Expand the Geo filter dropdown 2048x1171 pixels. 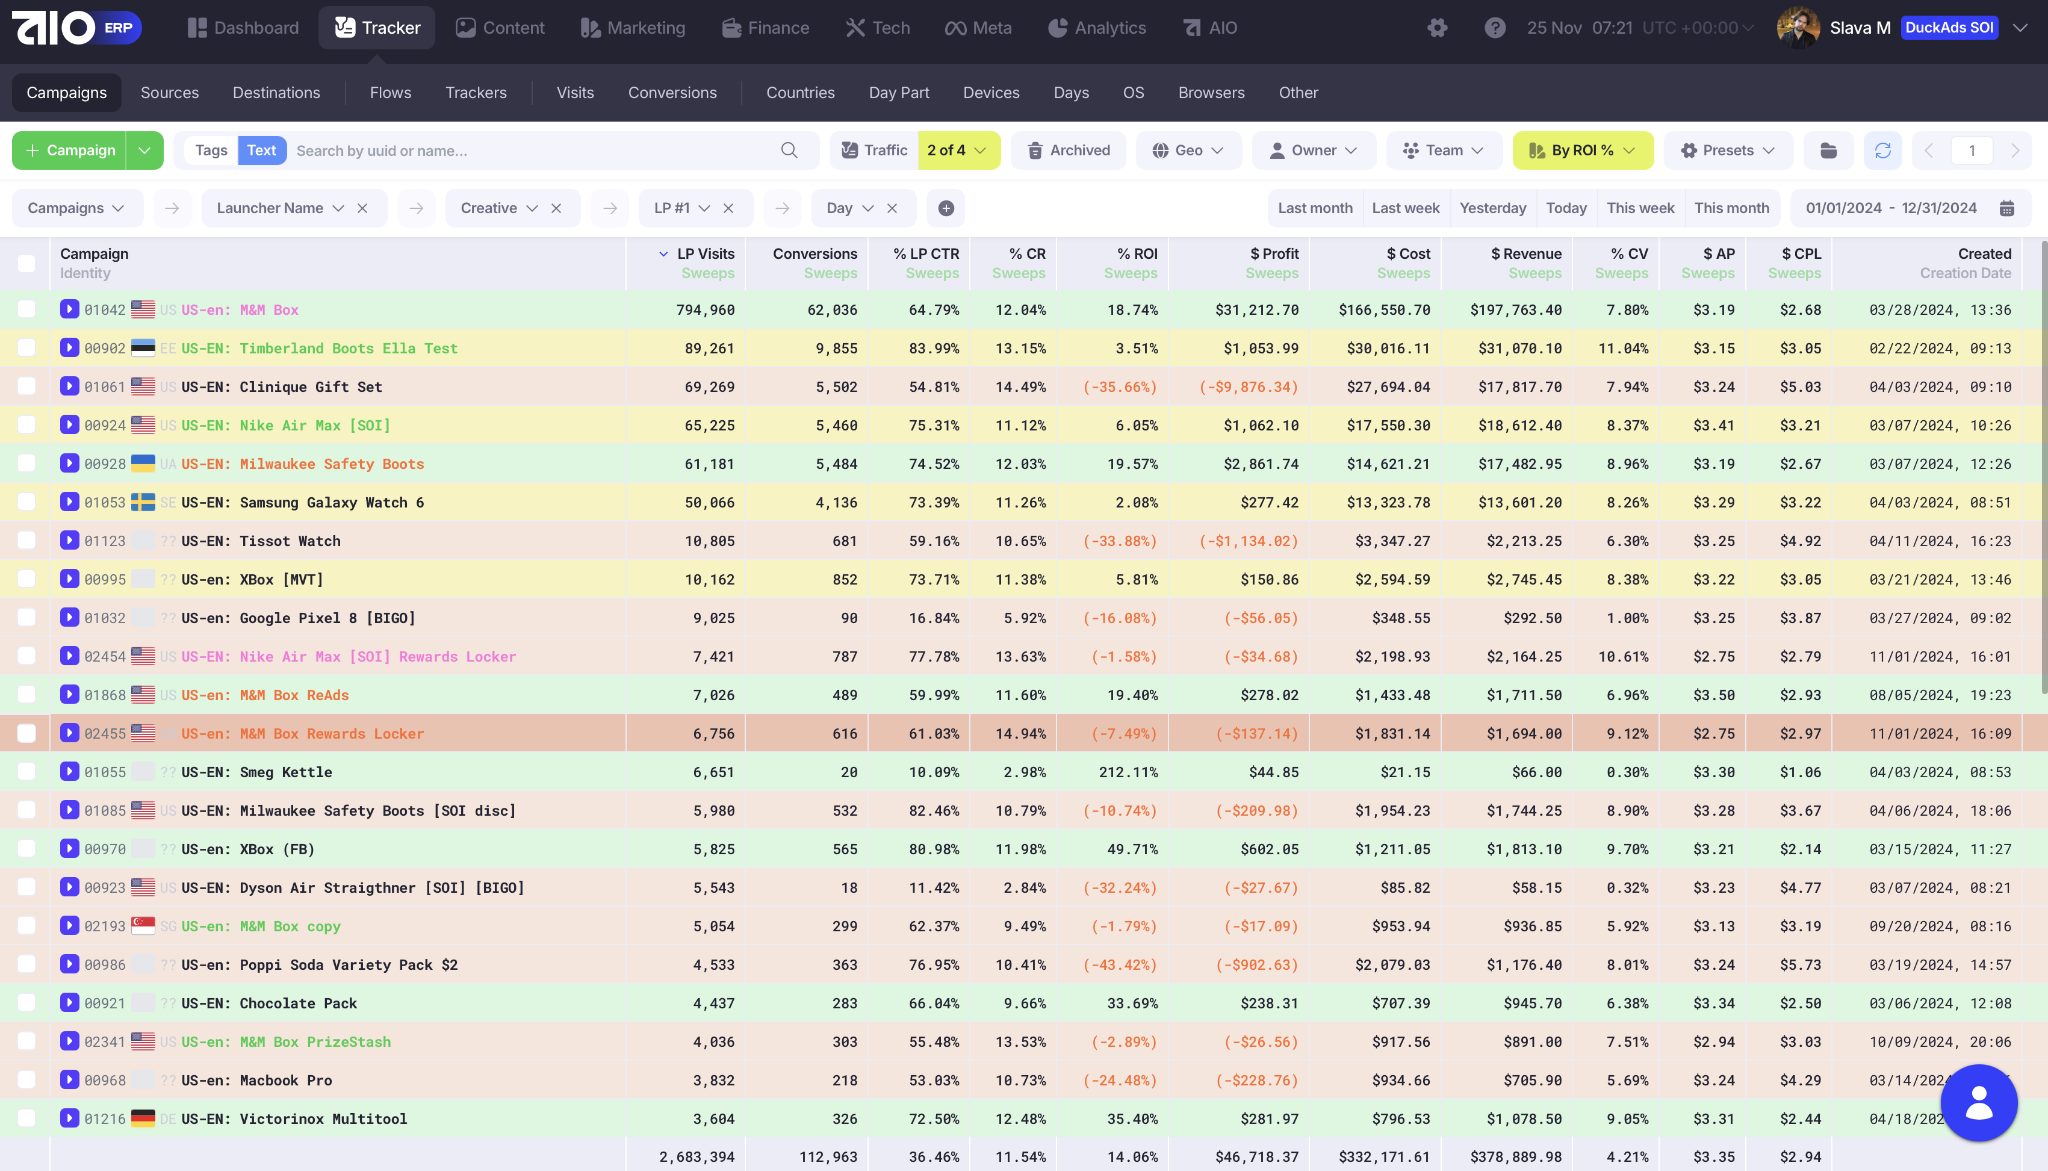pos(1188,150)
